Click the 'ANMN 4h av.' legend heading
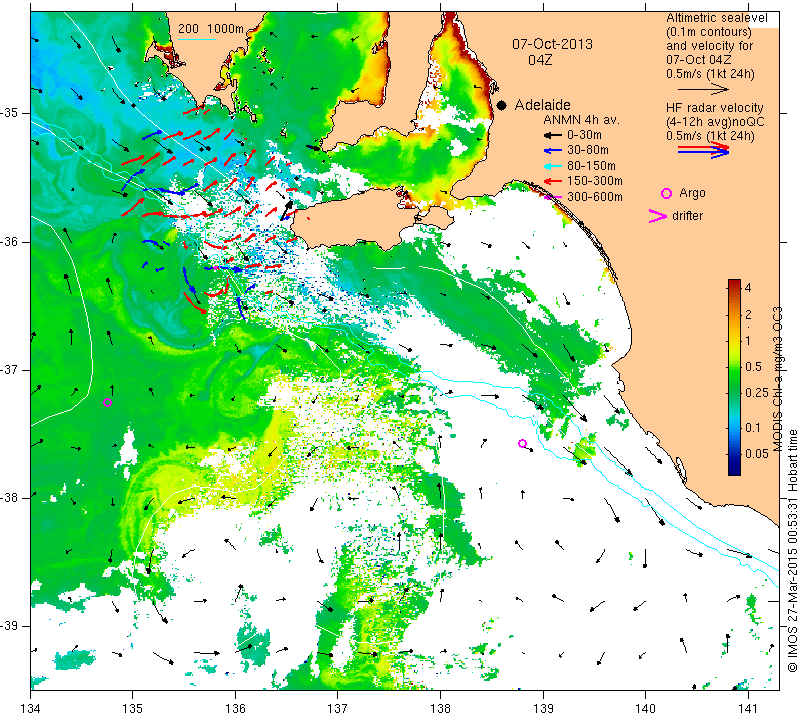Screen dimensions: 800x720 [x=581, y=120]
